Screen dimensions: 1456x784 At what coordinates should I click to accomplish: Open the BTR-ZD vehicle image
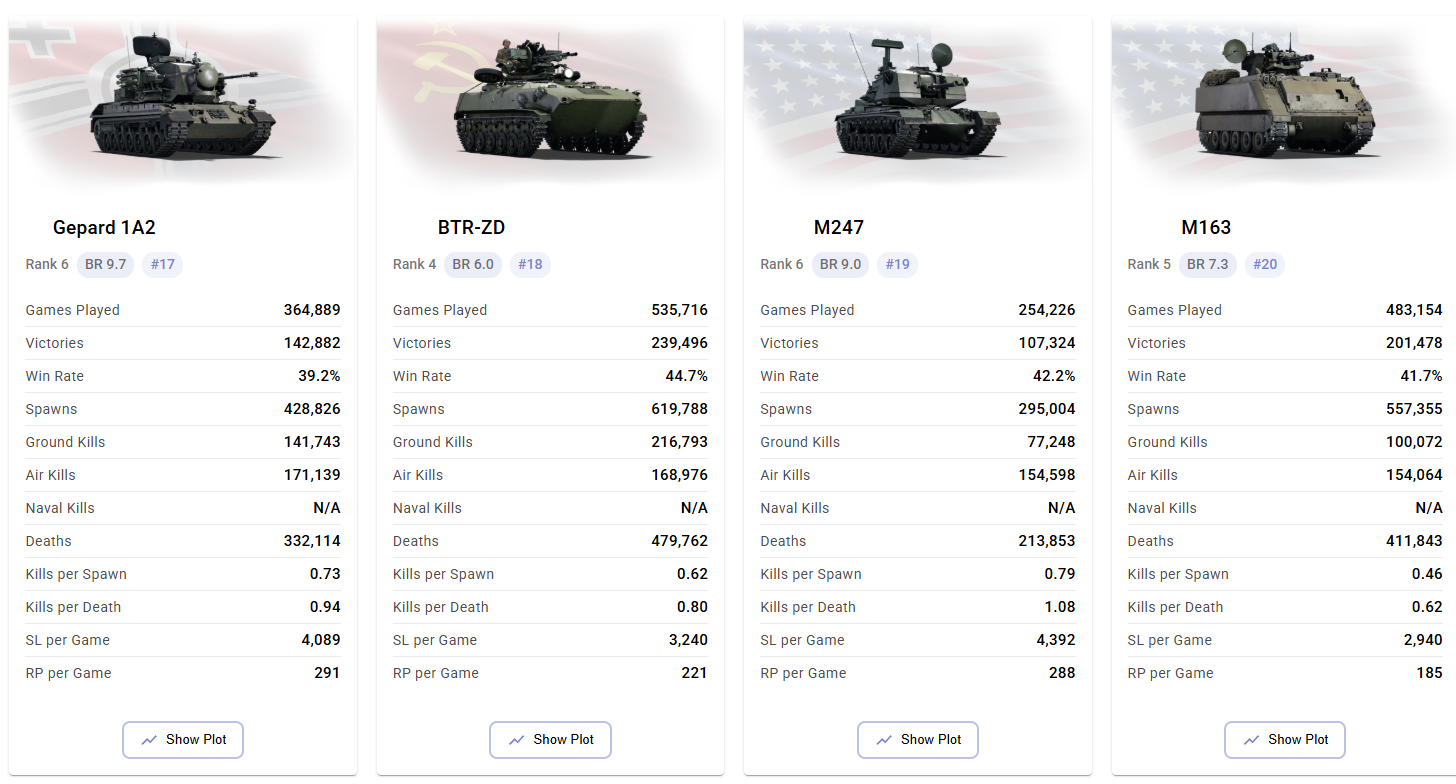550,100
